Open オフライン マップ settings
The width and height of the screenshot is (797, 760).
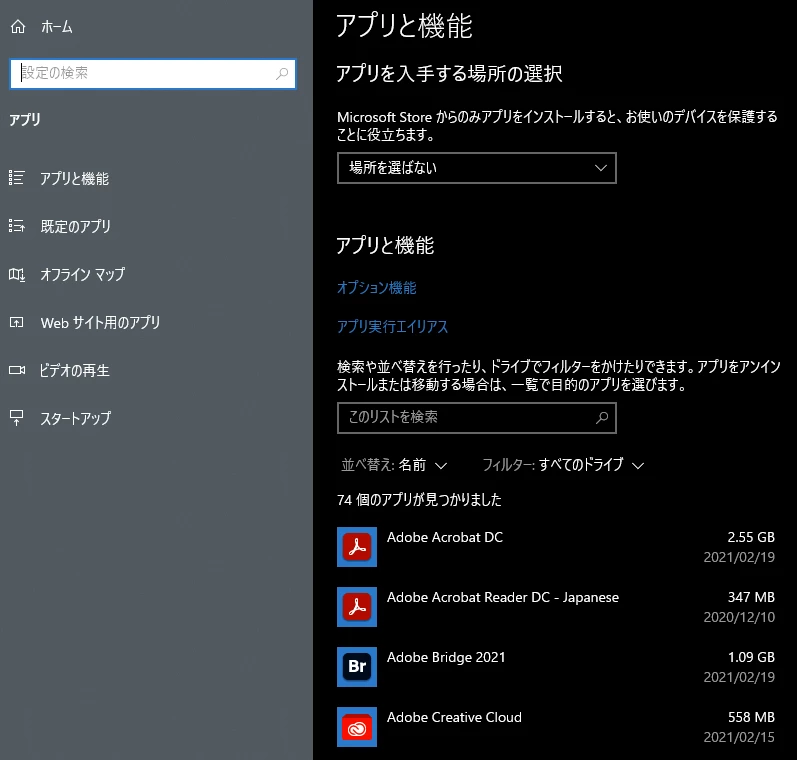pyautogui.click(x=82, y=275)
